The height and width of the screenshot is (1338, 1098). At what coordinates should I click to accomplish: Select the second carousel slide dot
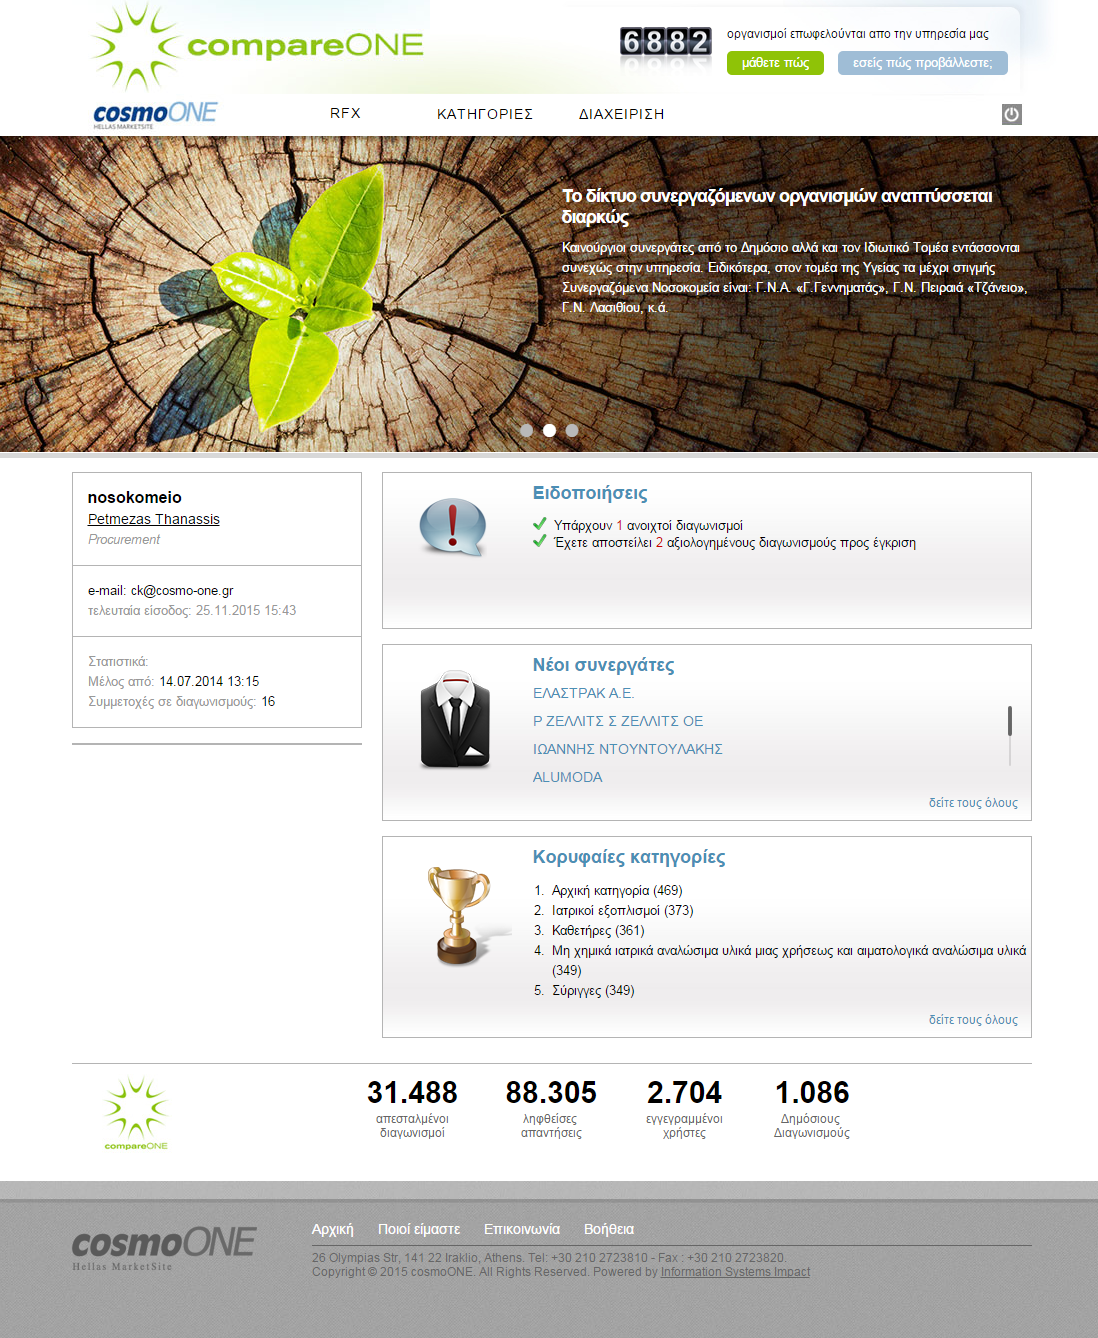pos(549,430)
